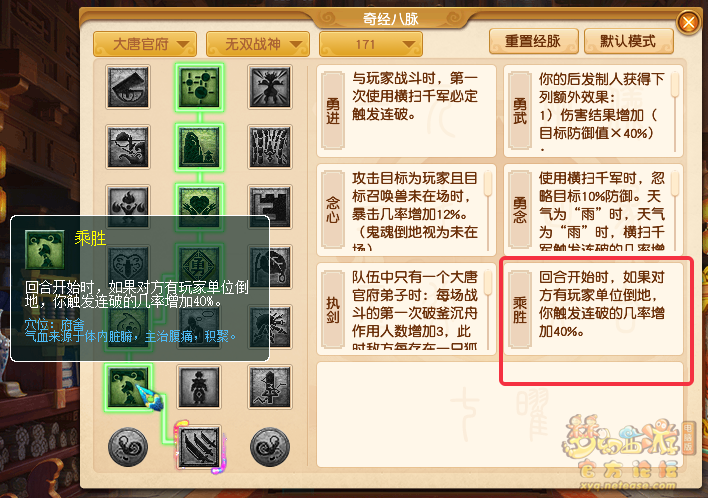
Task: Select the glowing green dots skill node
Action: click(x=200, y=87)
